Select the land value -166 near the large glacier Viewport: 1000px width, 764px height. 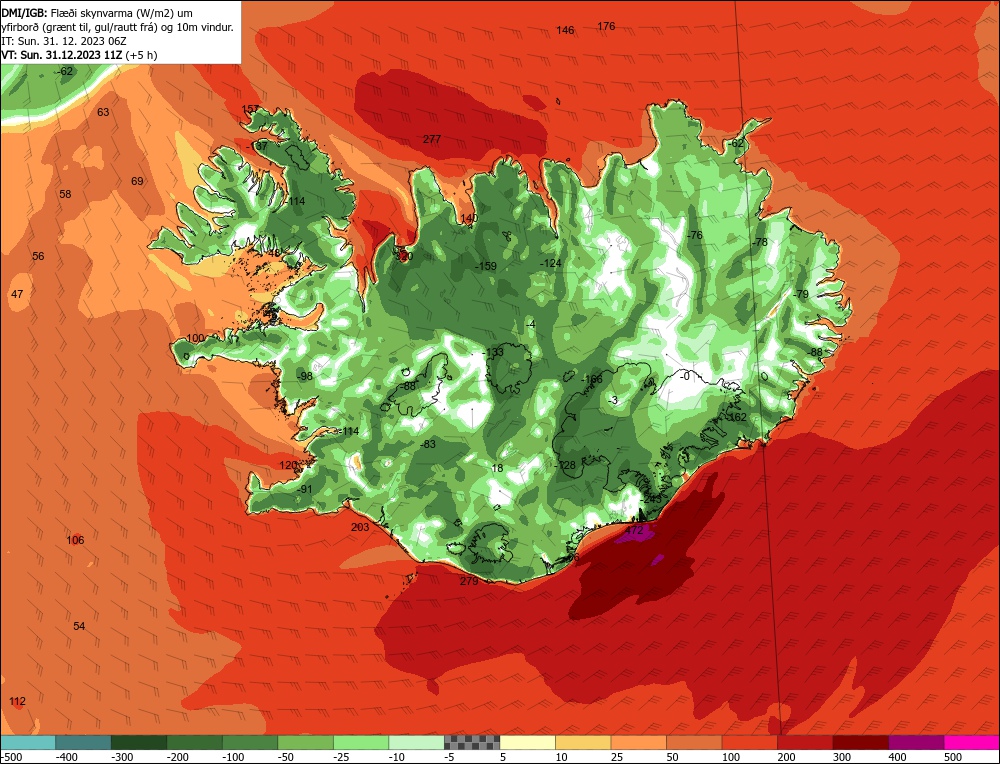pos(591,379)
